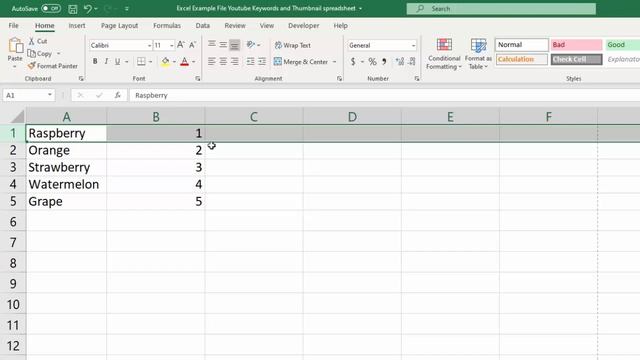Apply the Bad cell style
Screen dimensions: 640x360
(x=576, y=45)
